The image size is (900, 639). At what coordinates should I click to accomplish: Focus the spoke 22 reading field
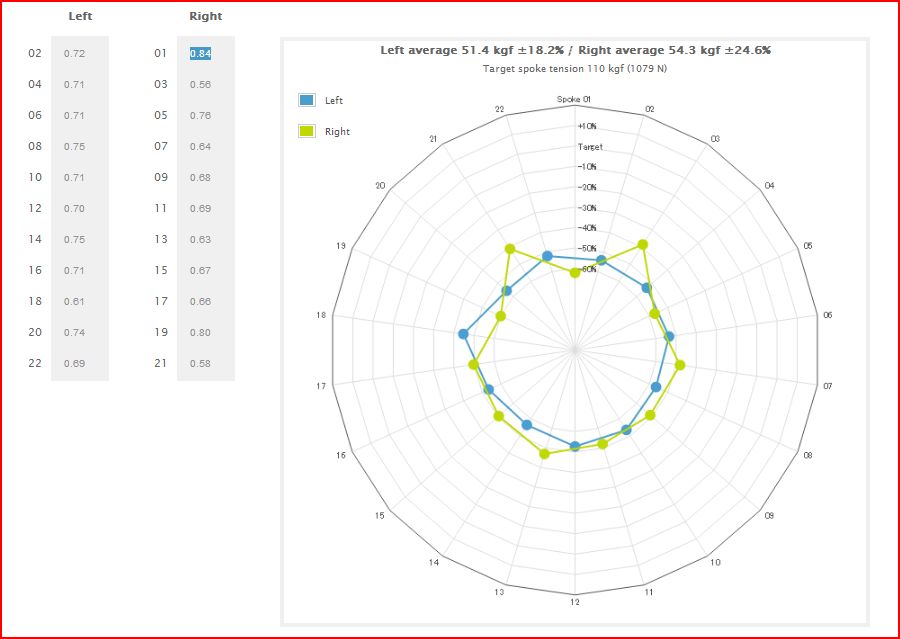click(75, 363)
